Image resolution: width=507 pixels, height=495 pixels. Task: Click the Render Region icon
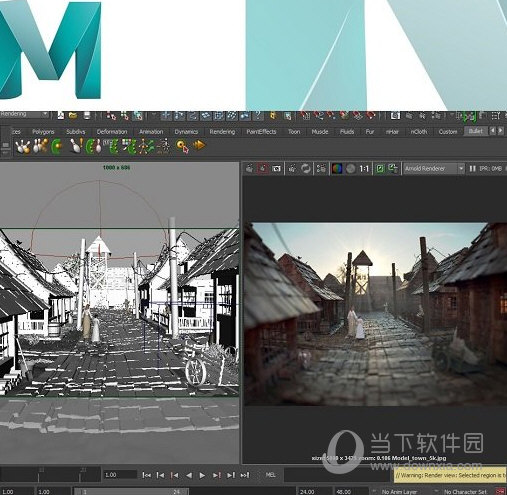(x=263, y=169)
